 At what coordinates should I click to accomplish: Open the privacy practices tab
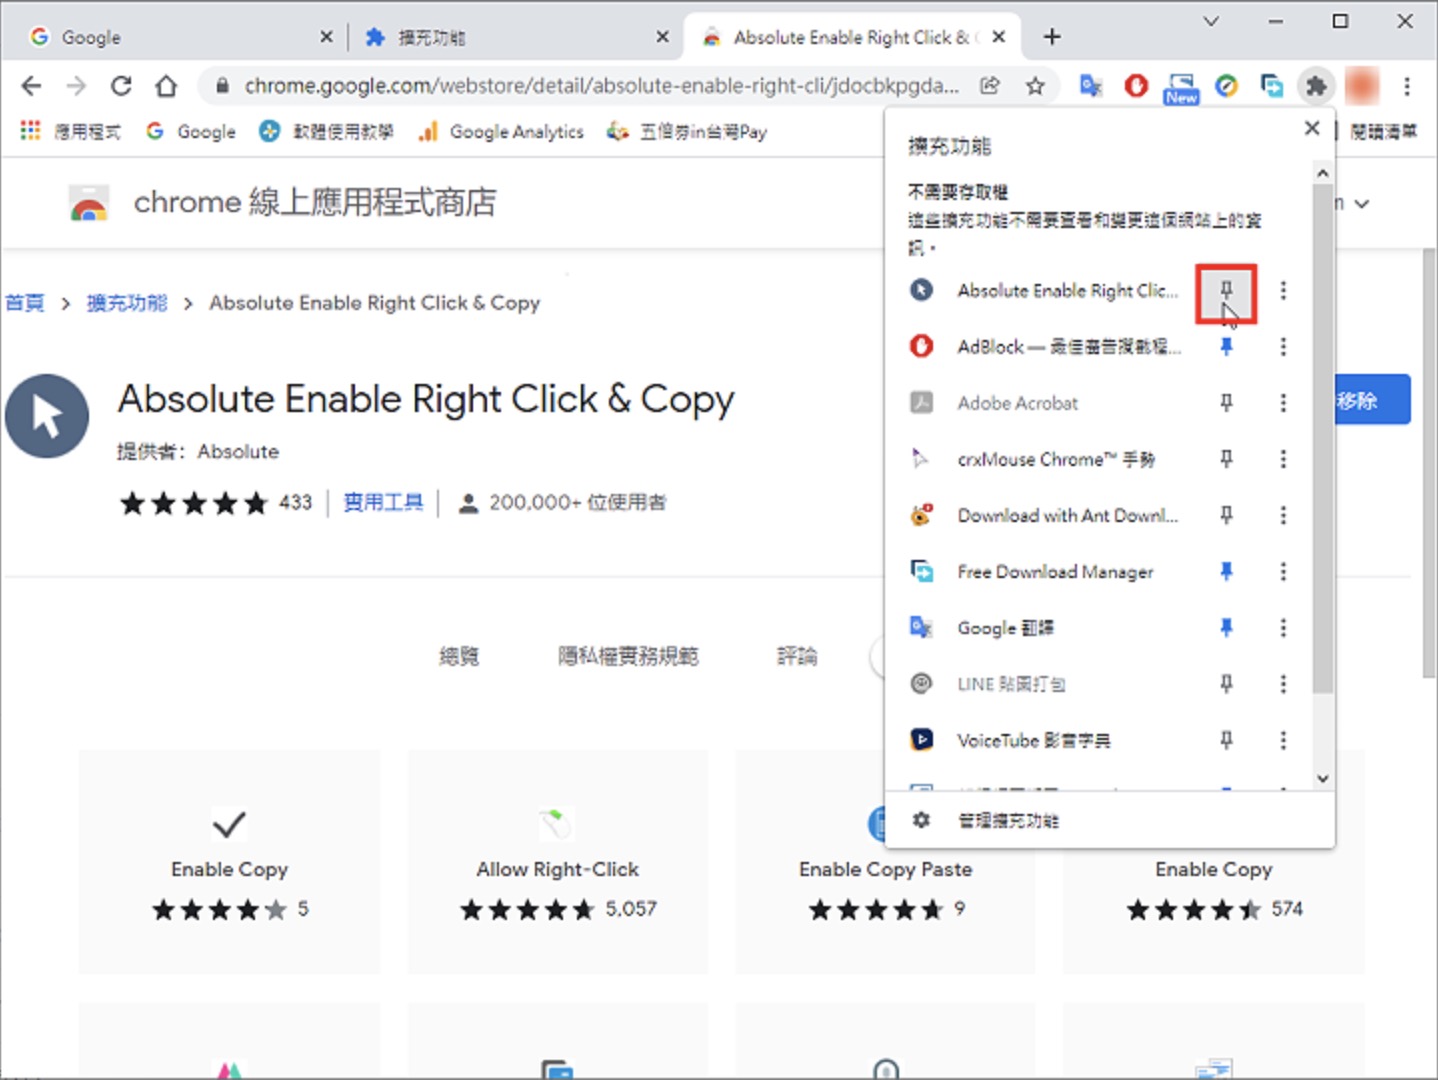coord(628,656)
